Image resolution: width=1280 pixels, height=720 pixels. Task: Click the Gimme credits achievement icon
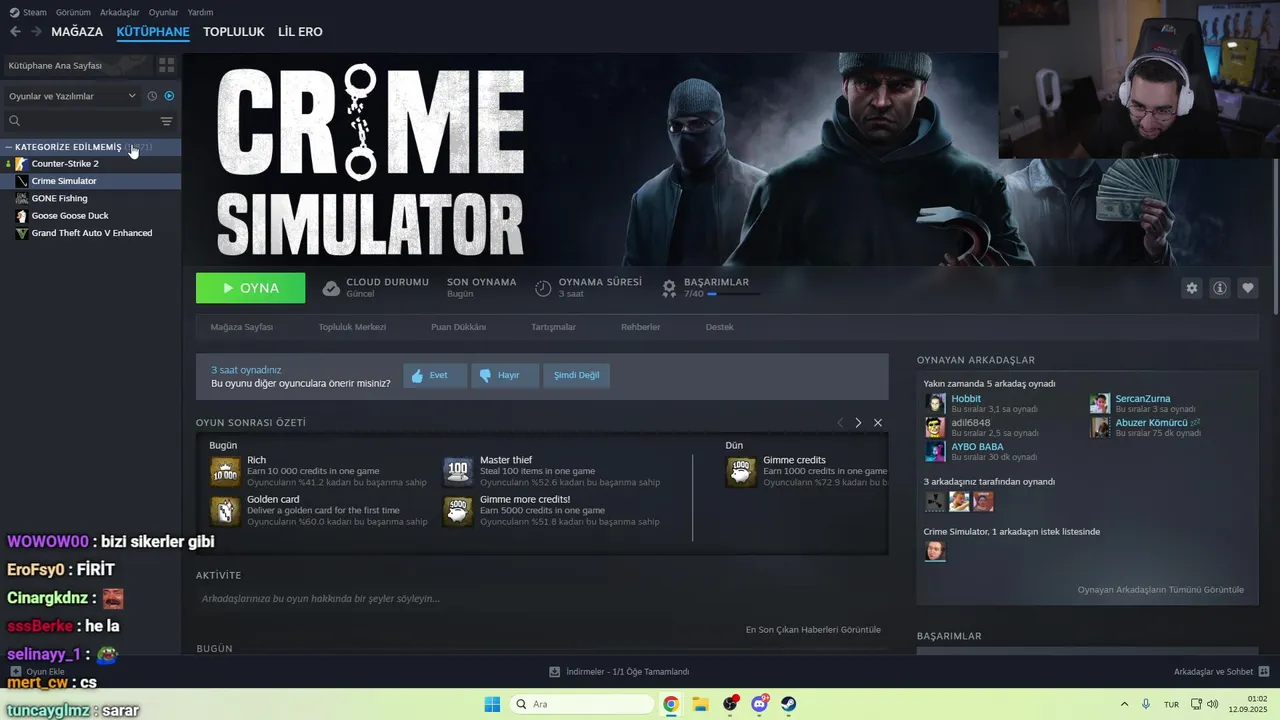point(741,471)
